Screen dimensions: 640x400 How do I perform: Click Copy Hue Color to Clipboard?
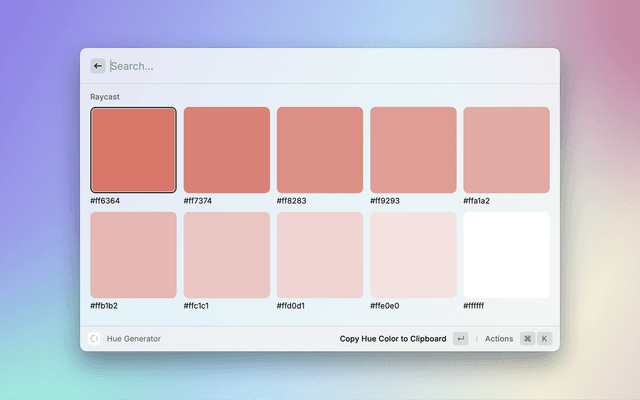click(x=393, y=339)
